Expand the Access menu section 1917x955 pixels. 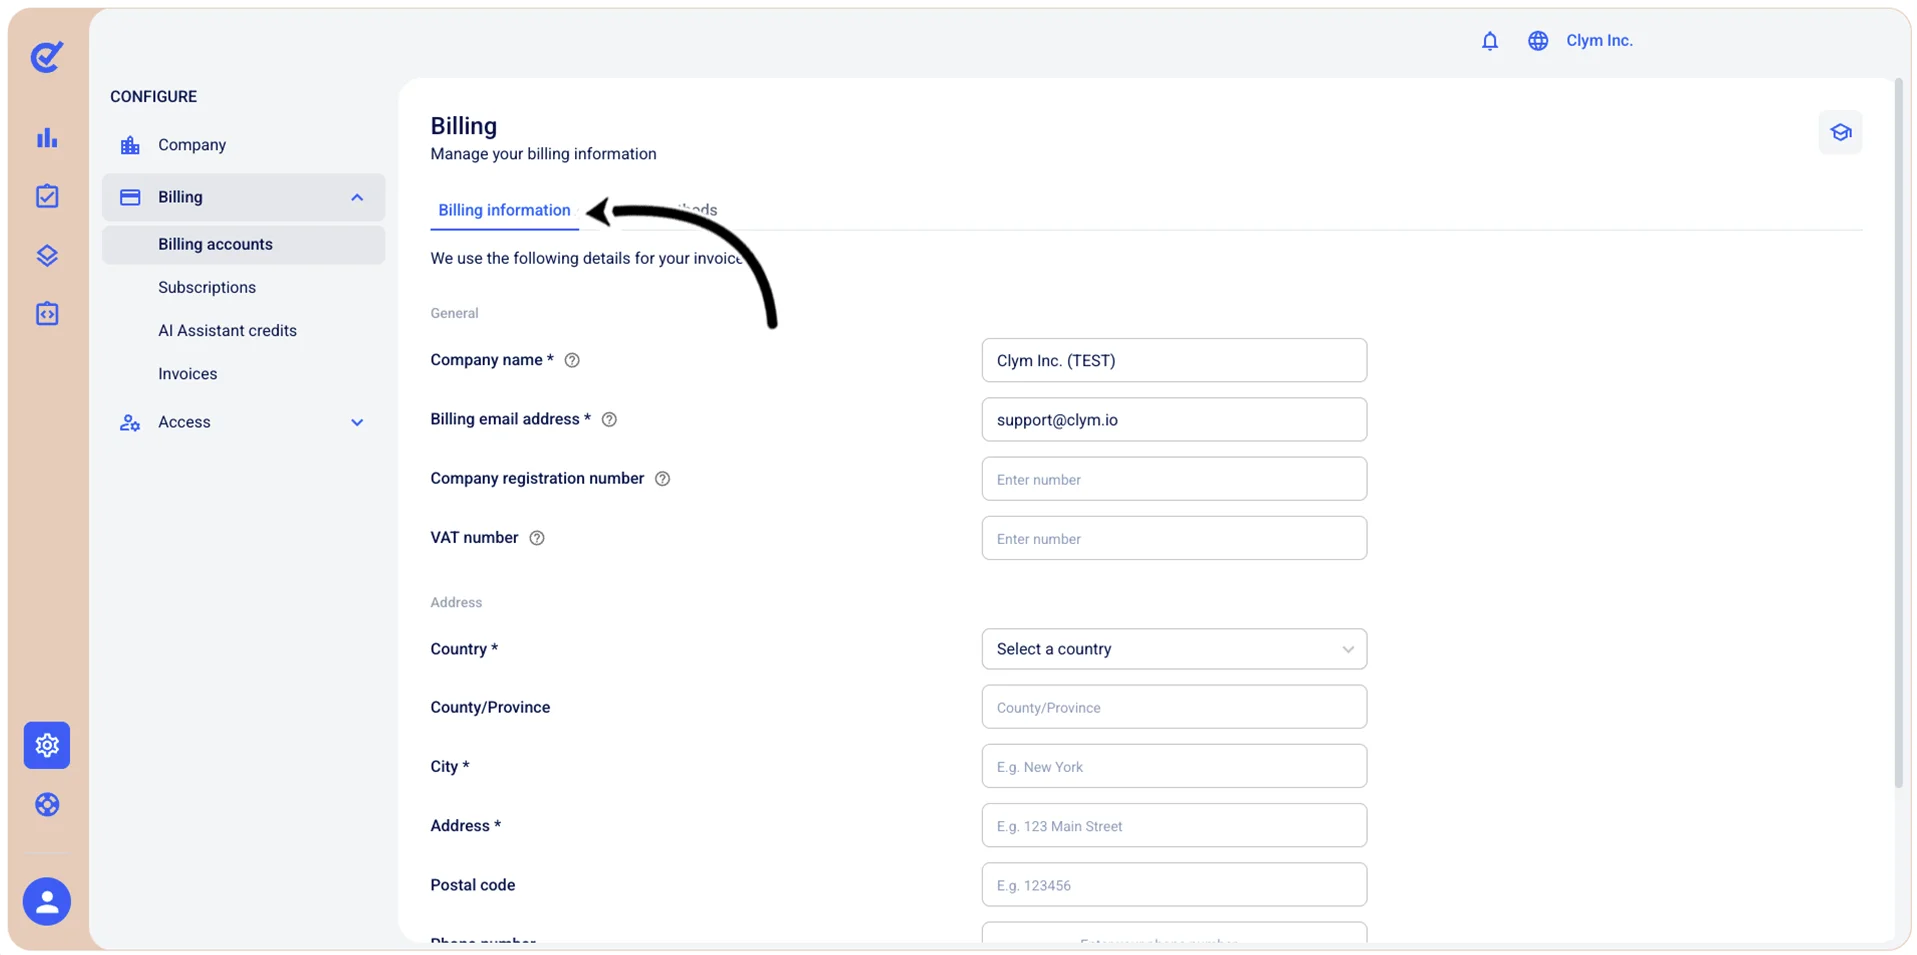pos(357,422)
